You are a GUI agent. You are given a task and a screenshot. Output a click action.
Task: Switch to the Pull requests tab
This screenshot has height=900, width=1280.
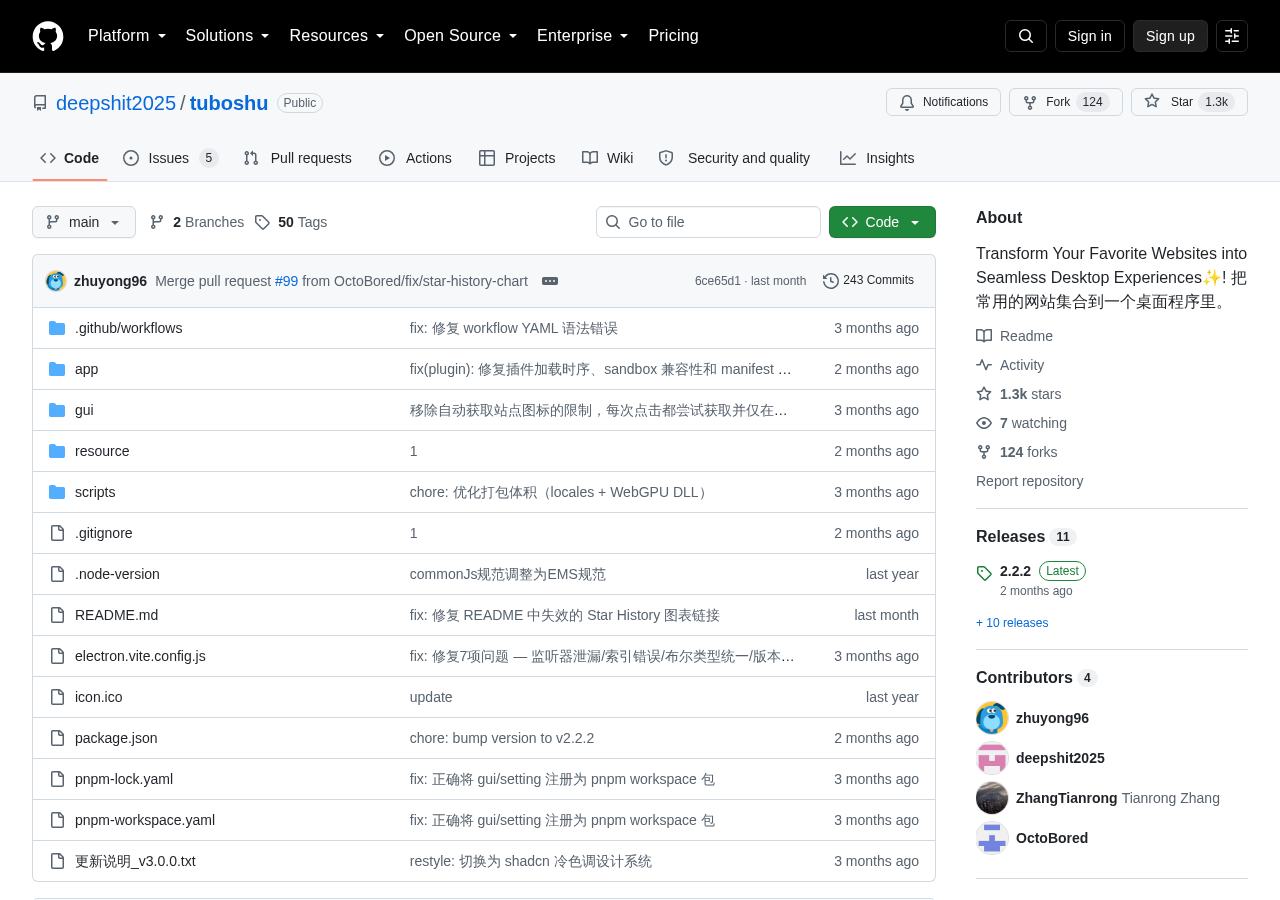[x=297, y=158]
